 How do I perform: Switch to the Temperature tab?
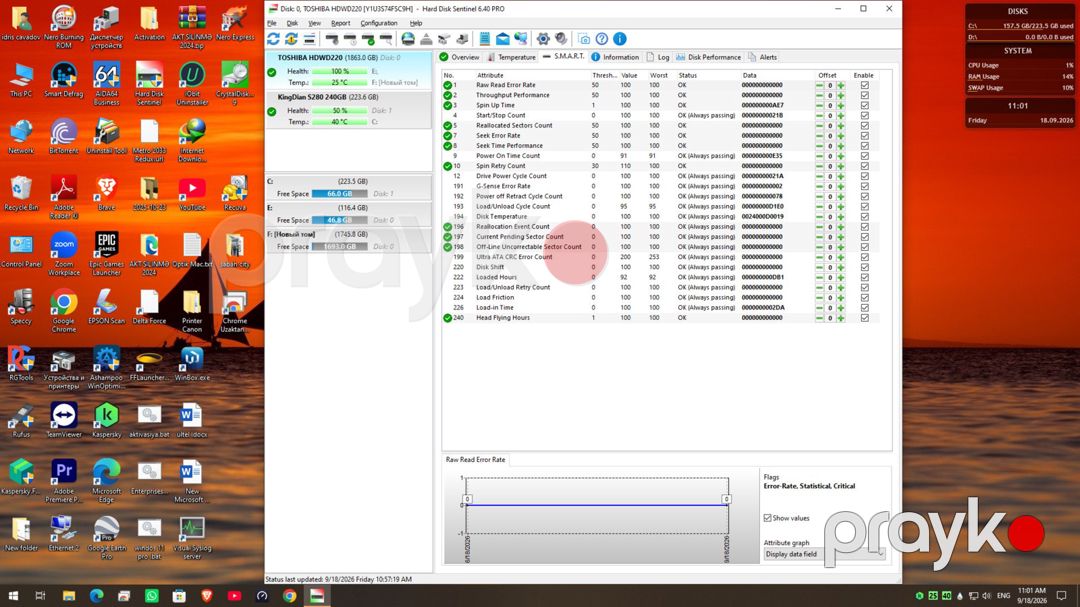tap(511, 57)
